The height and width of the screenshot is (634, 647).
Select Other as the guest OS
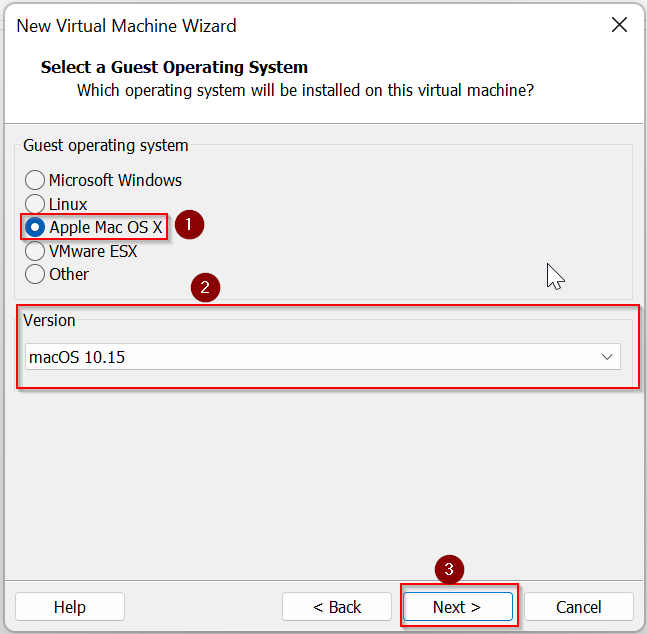click(36, 274)
